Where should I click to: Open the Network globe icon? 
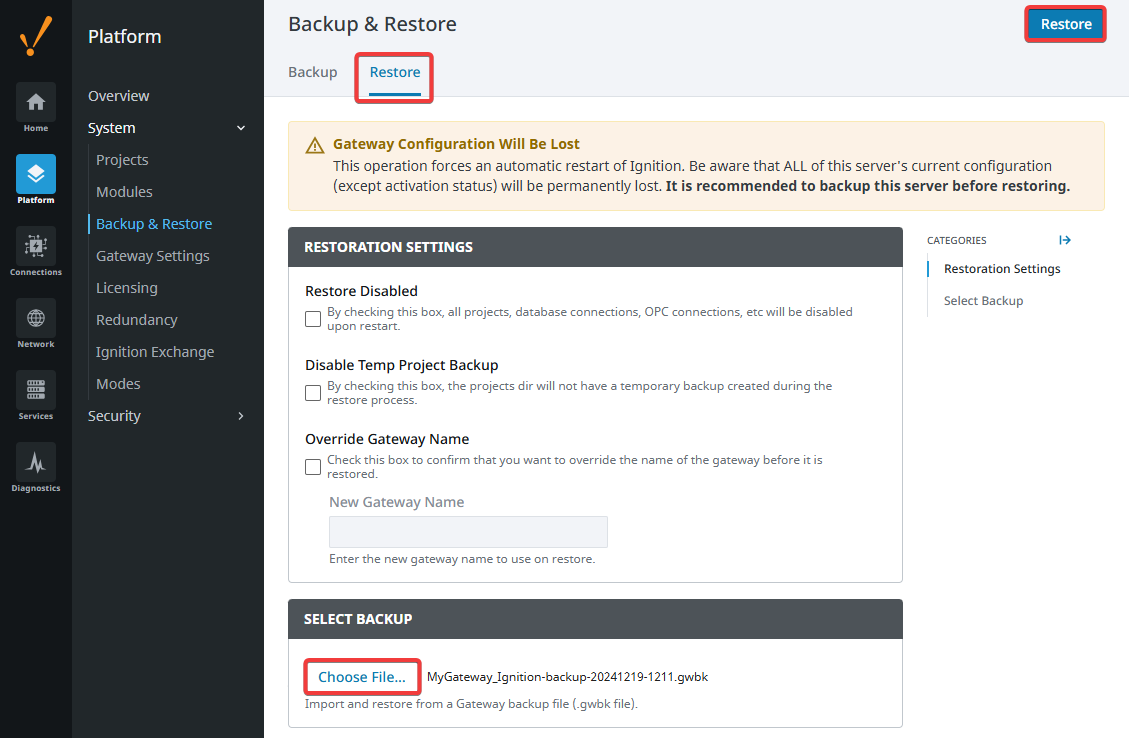coord(35,318)
